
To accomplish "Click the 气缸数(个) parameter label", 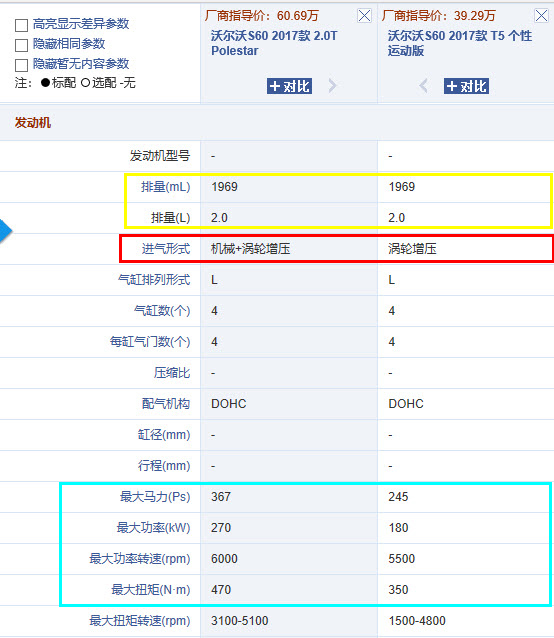I will coord(162,311).
